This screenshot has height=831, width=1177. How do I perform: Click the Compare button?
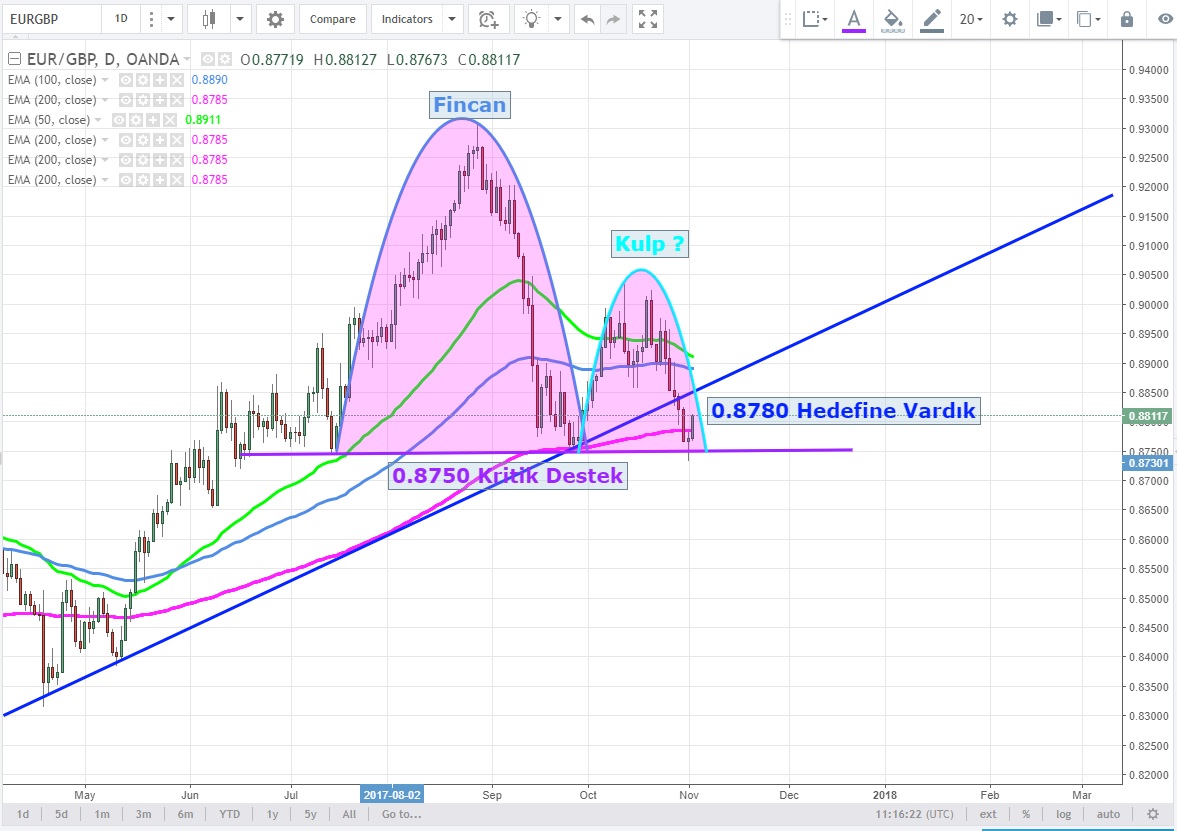(332, 19)
